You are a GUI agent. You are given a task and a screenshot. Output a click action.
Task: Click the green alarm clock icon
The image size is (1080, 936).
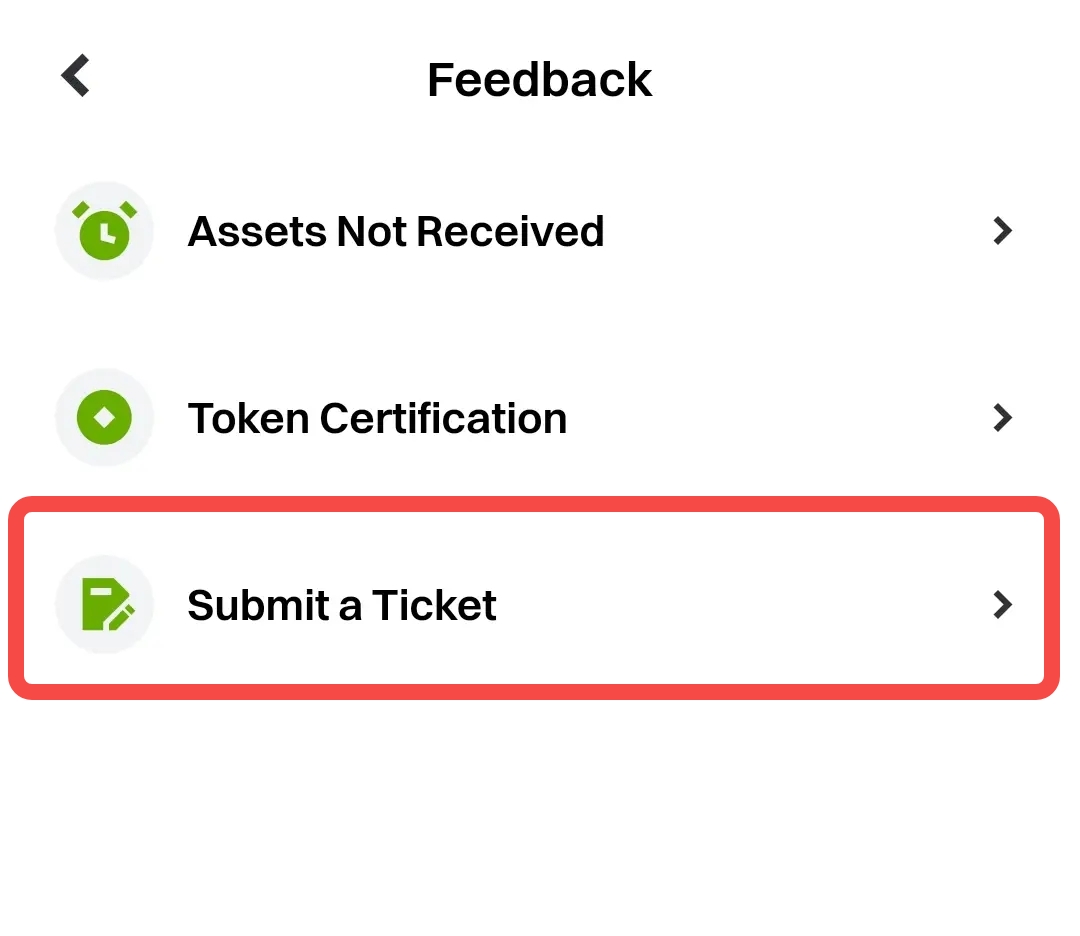105,231
